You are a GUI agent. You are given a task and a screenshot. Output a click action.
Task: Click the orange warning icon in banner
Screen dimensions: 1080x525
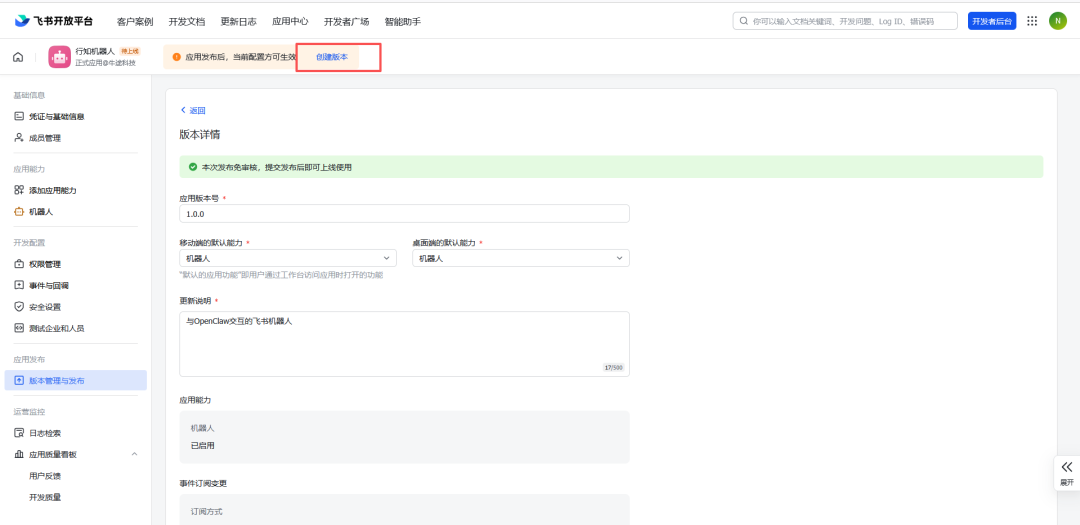tap(177, 57)
